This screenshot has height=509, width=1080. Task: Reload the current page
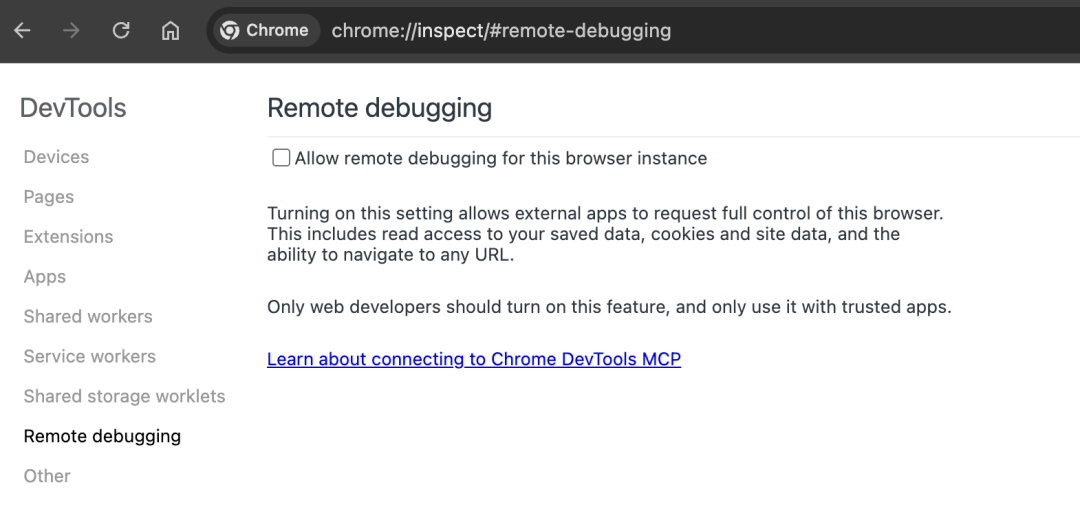point(121,31)
